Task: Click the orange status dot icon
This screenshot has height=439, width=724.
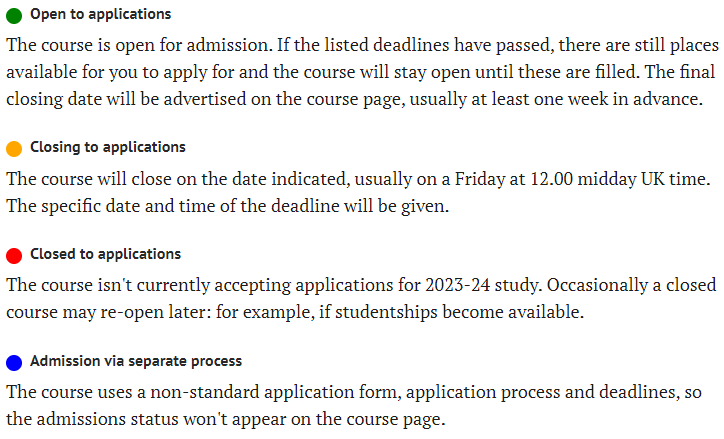Action: (14, 149)
